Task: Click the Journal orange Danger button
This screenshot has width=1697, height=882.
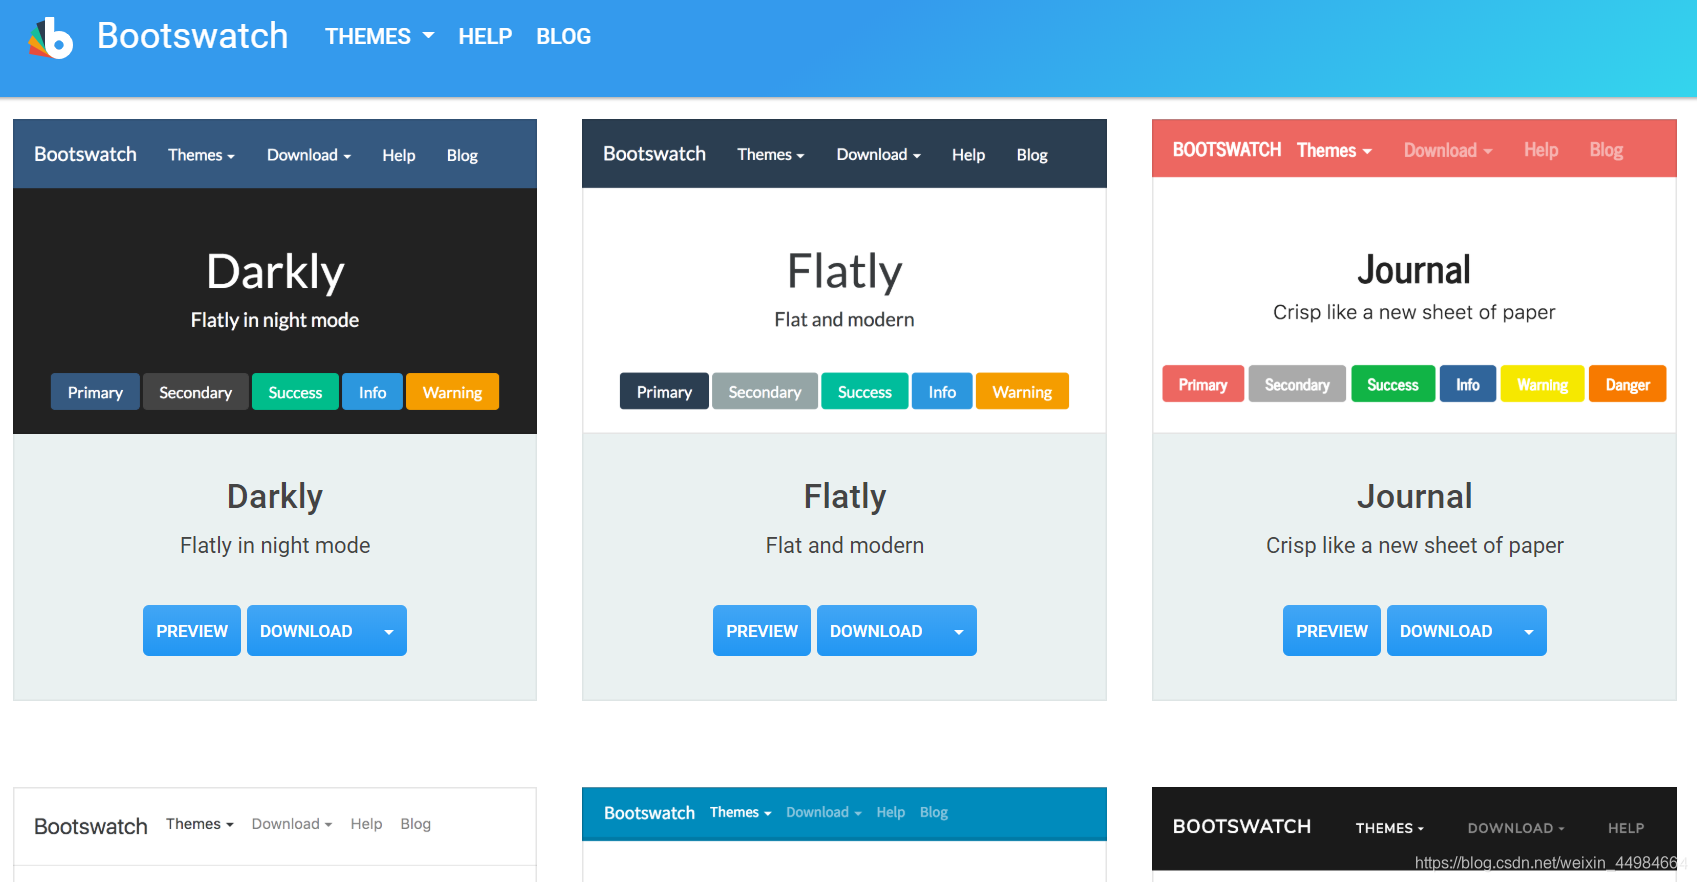Action: pyautogui.click(x=1628, y=384)
